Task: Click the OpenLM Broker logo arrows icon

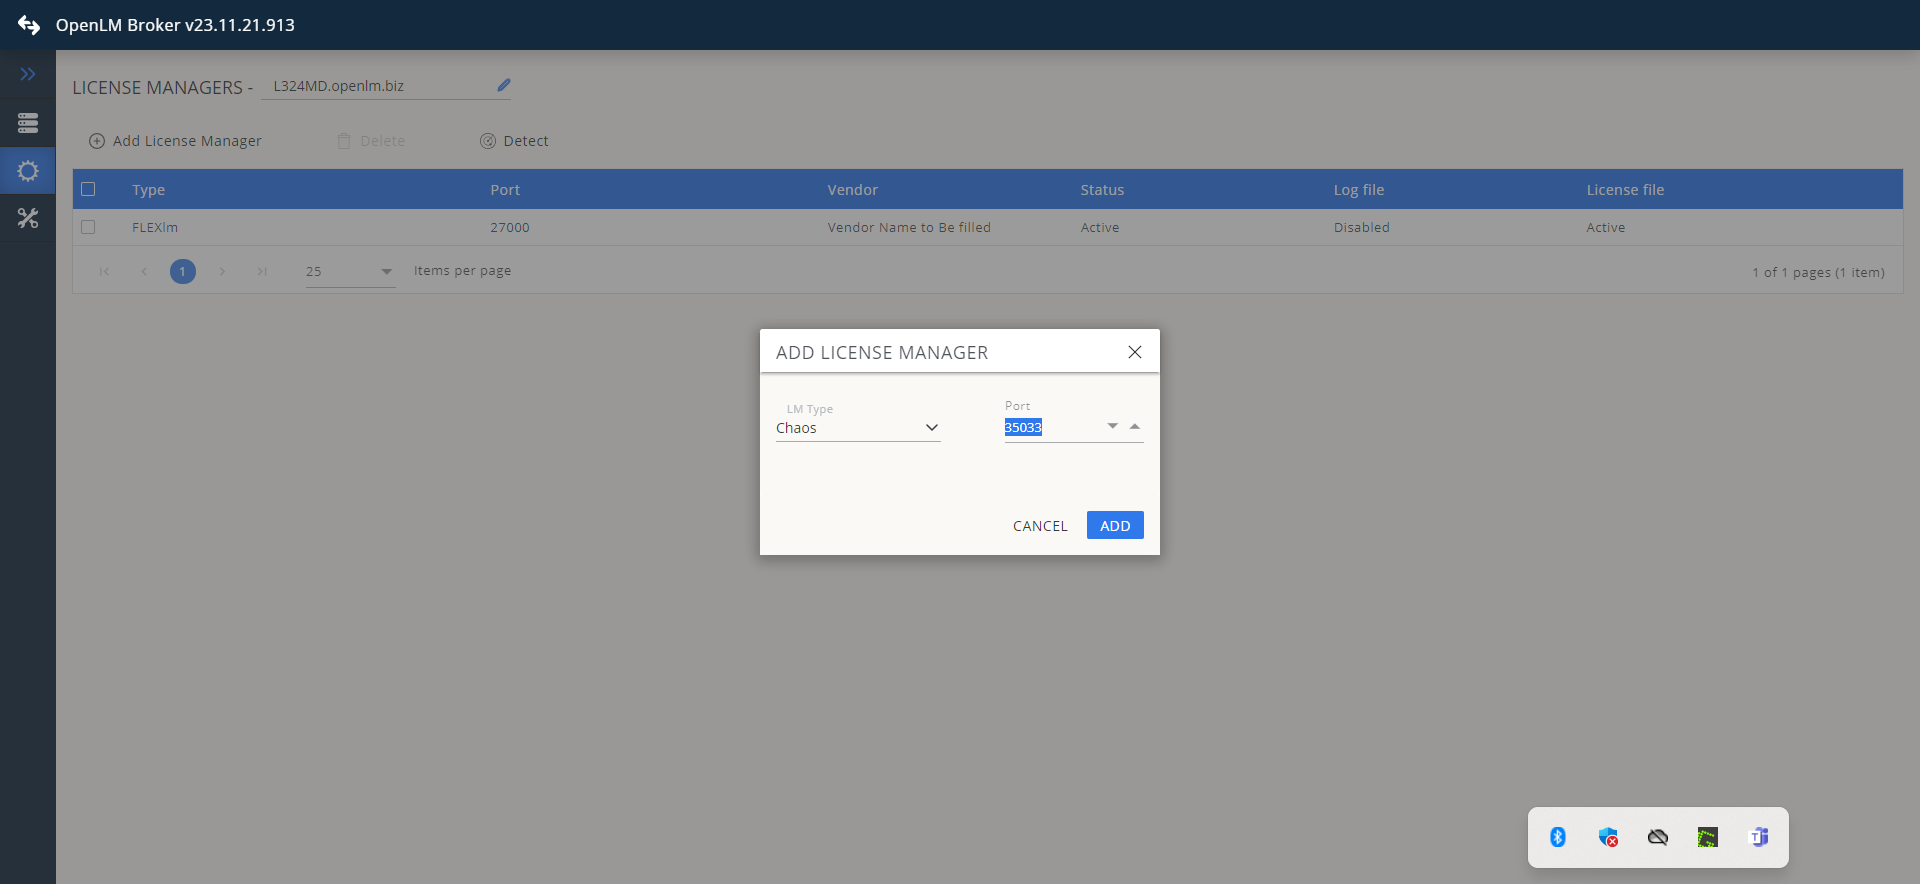Action: click(x=28, y=25)
